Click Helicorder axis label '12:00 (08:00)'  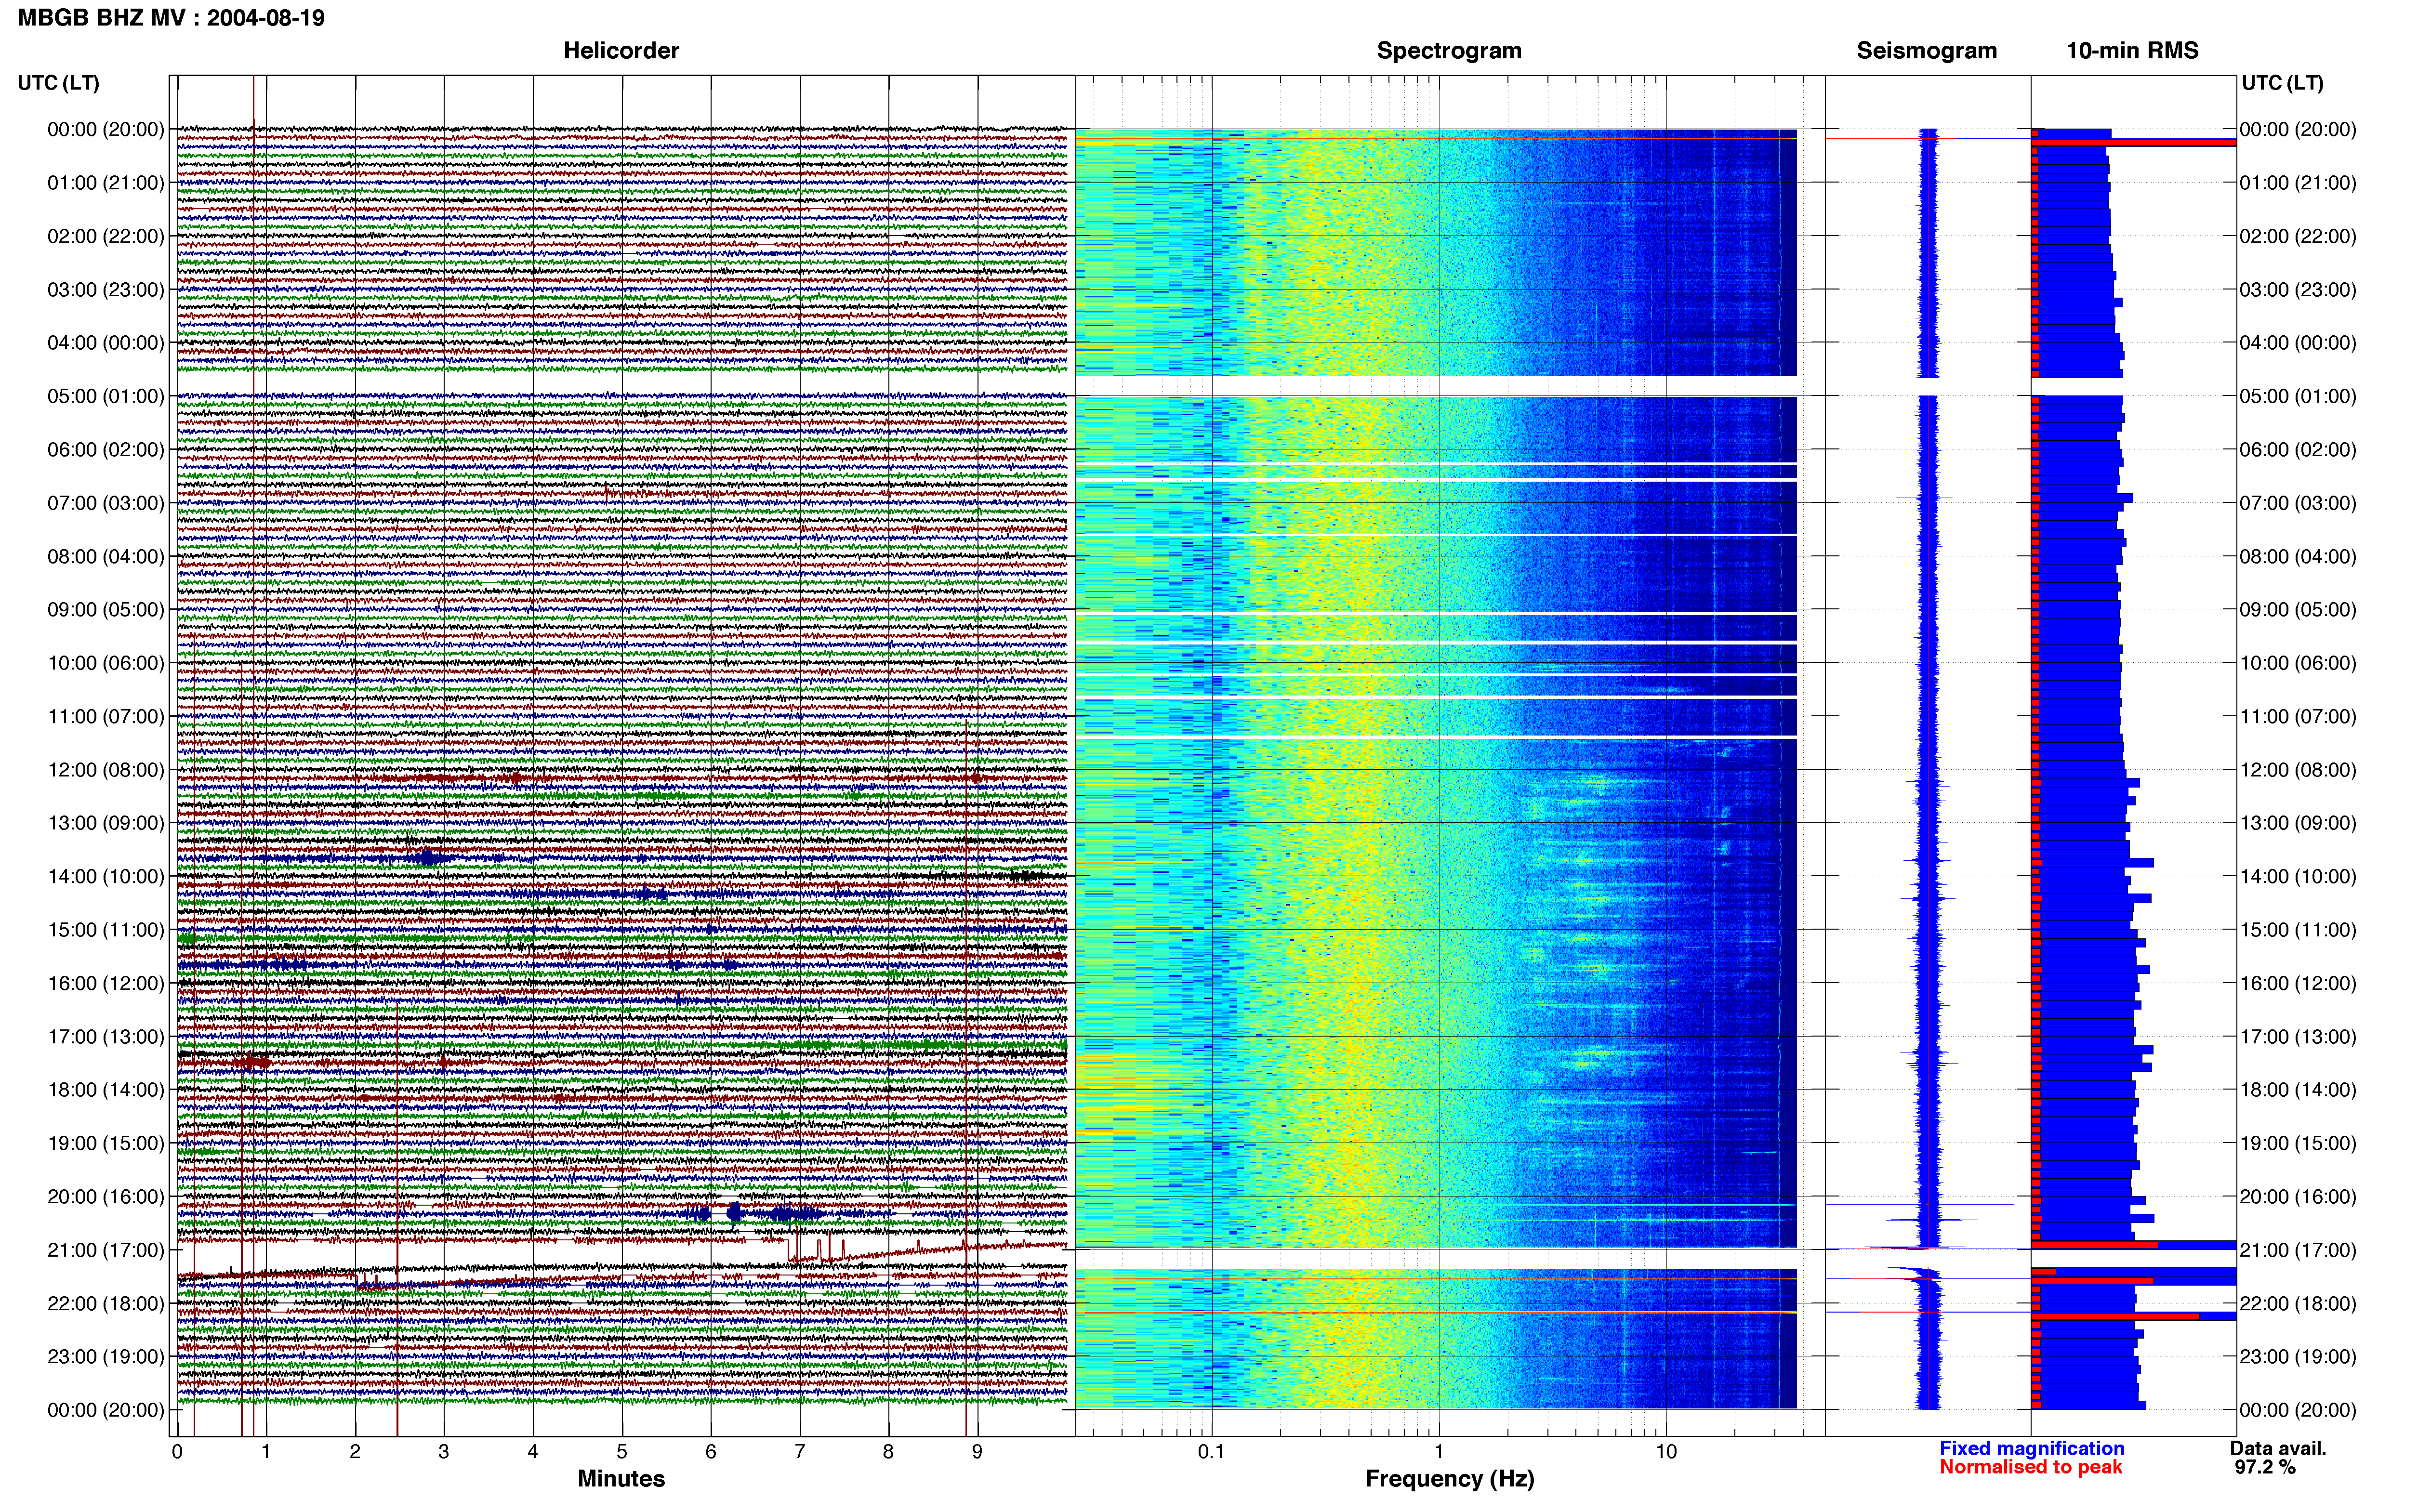point(106,770)
